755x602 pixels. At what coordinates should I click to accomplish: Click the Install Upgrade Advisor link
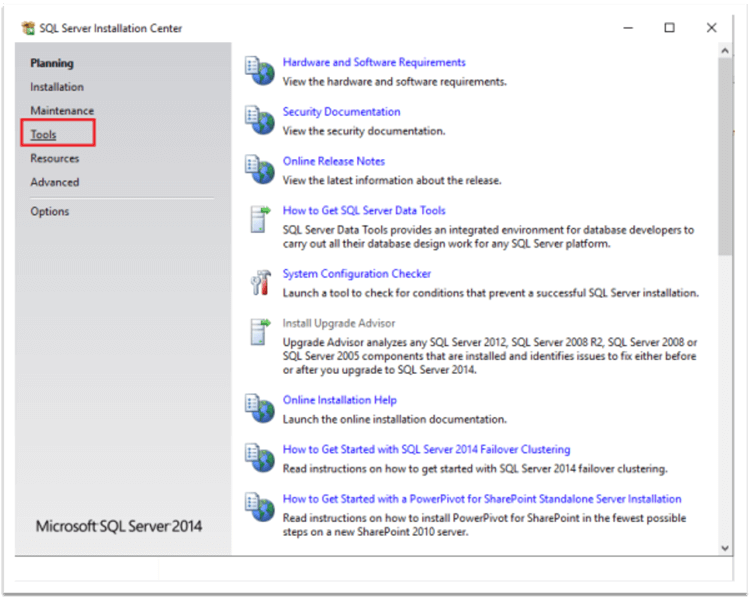[x=339, y=323]
